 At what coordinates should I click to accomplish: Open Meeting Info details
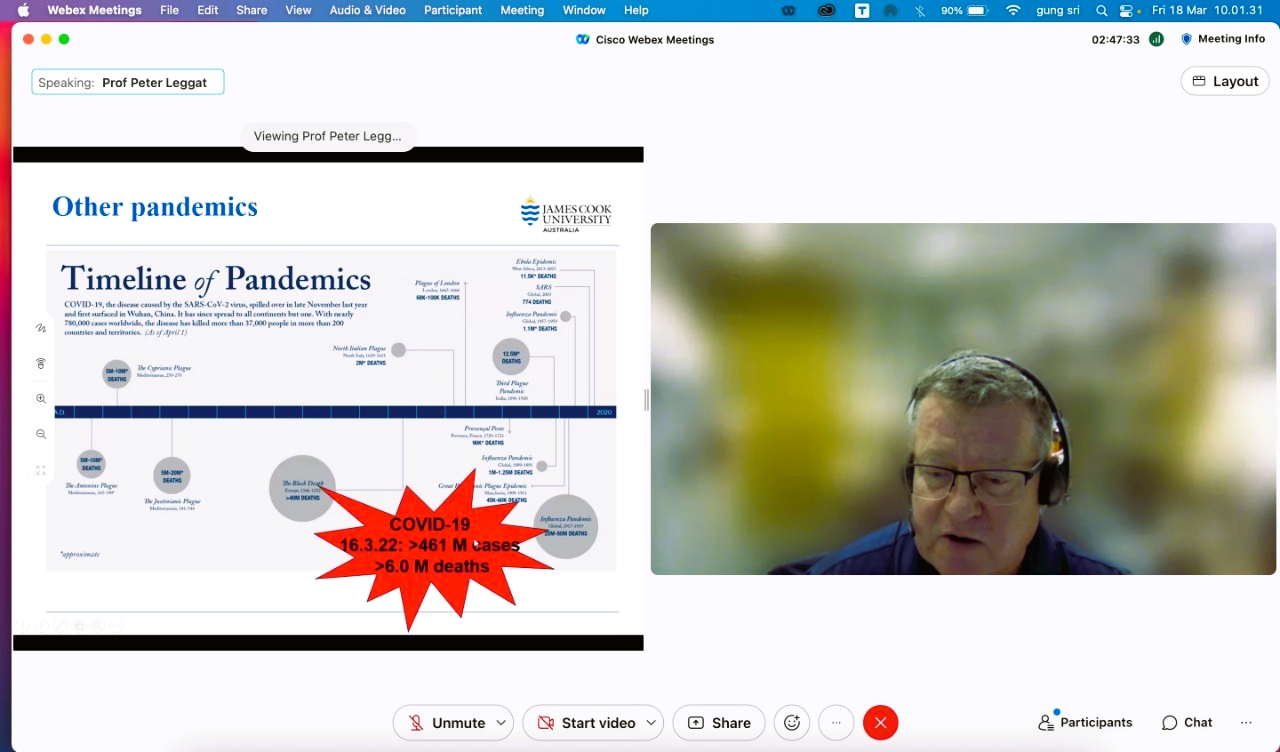(1222, 39)
